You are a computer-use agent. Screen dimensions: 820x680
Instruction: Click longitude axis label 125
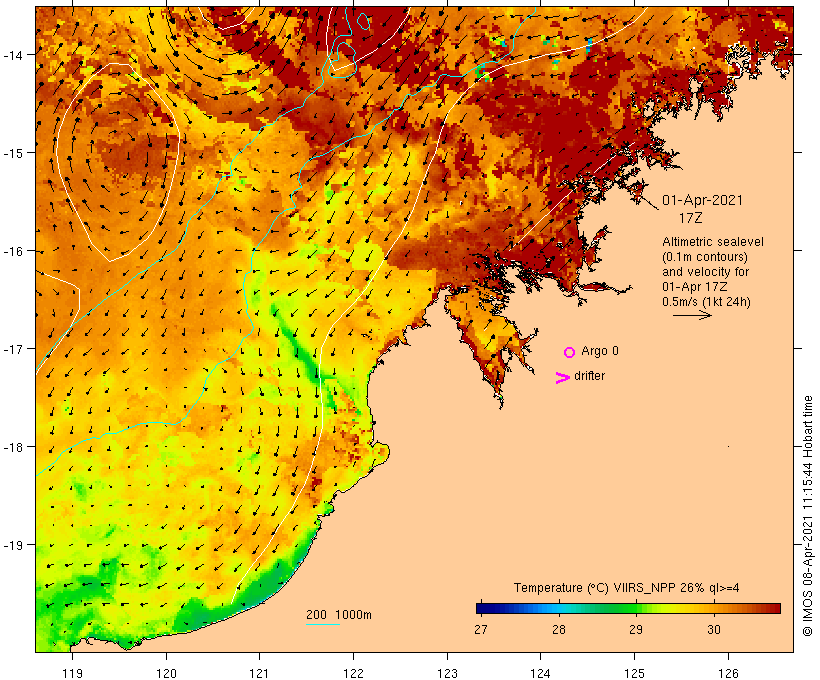pyautogui.click(x=634, y=673)
